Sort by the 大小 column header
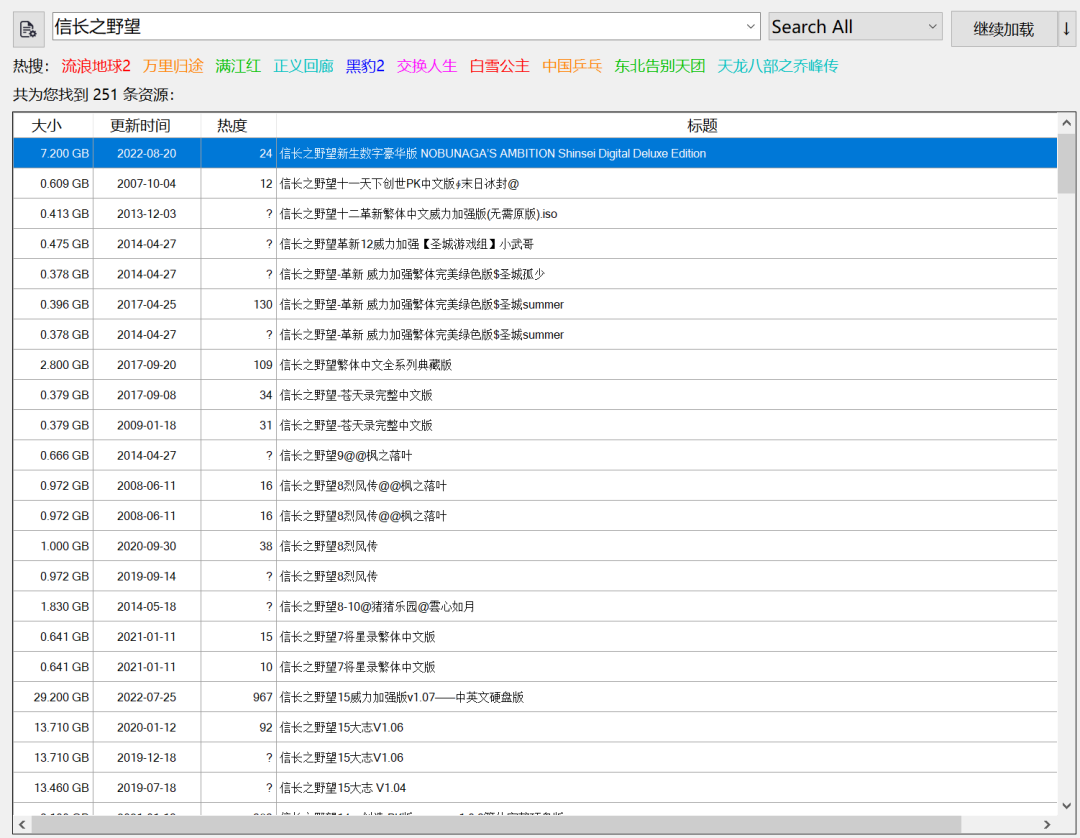 [x=53, y=125]
